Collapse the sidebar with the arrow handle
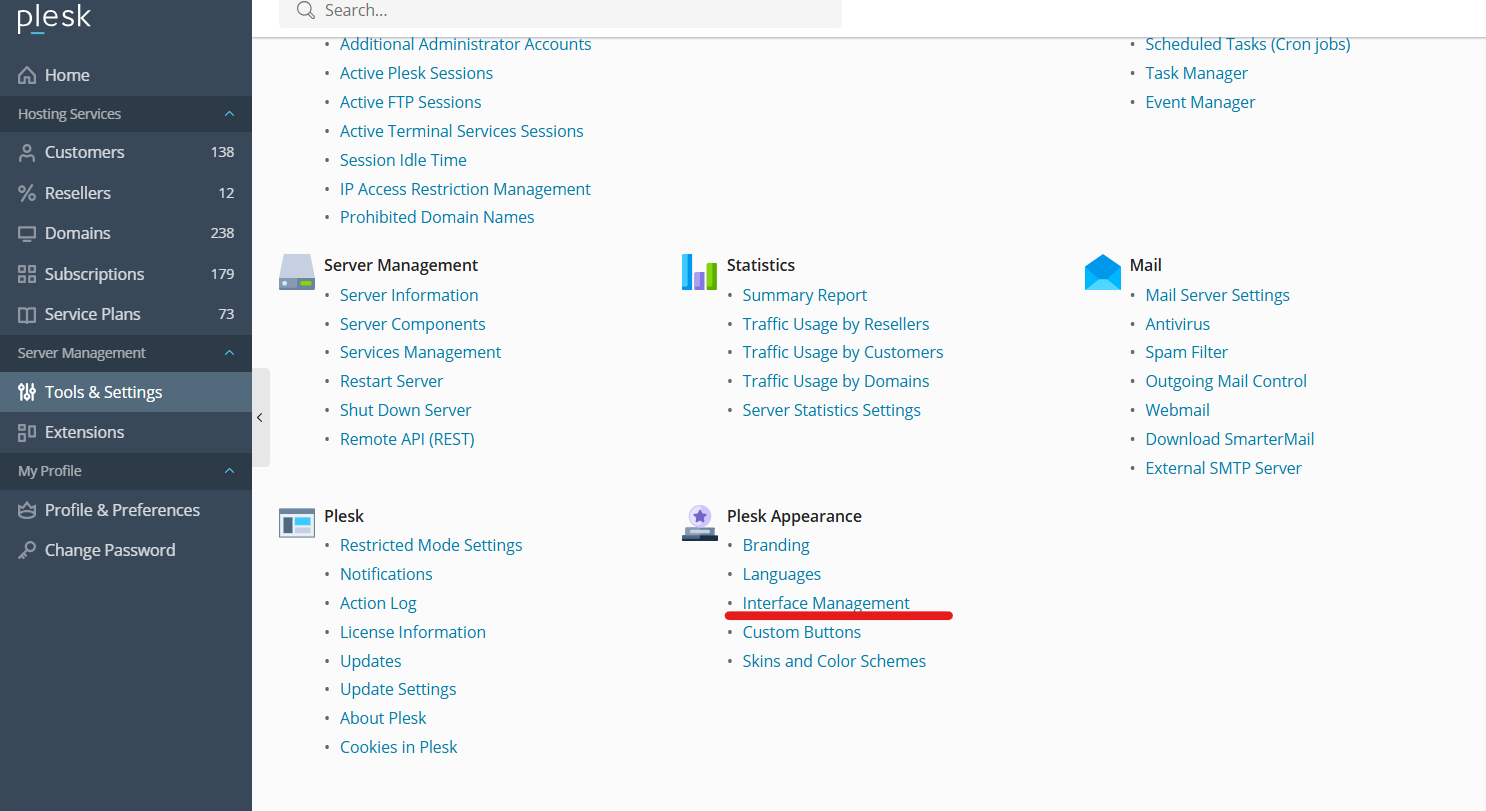This screenshot has width=1486, height=811. 260,418
